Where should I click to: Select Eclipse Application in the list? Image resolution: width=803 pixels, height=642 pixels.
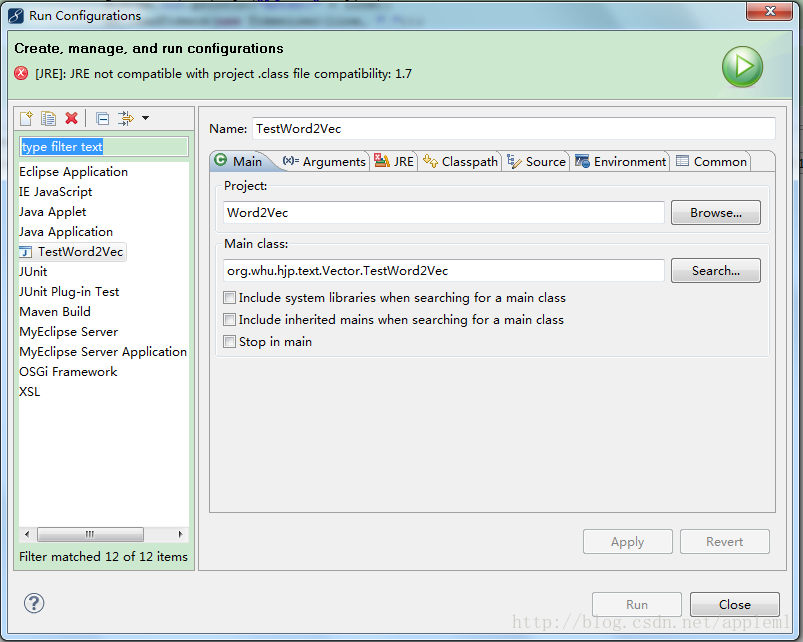pyautogui.click(x=74, y=172)
